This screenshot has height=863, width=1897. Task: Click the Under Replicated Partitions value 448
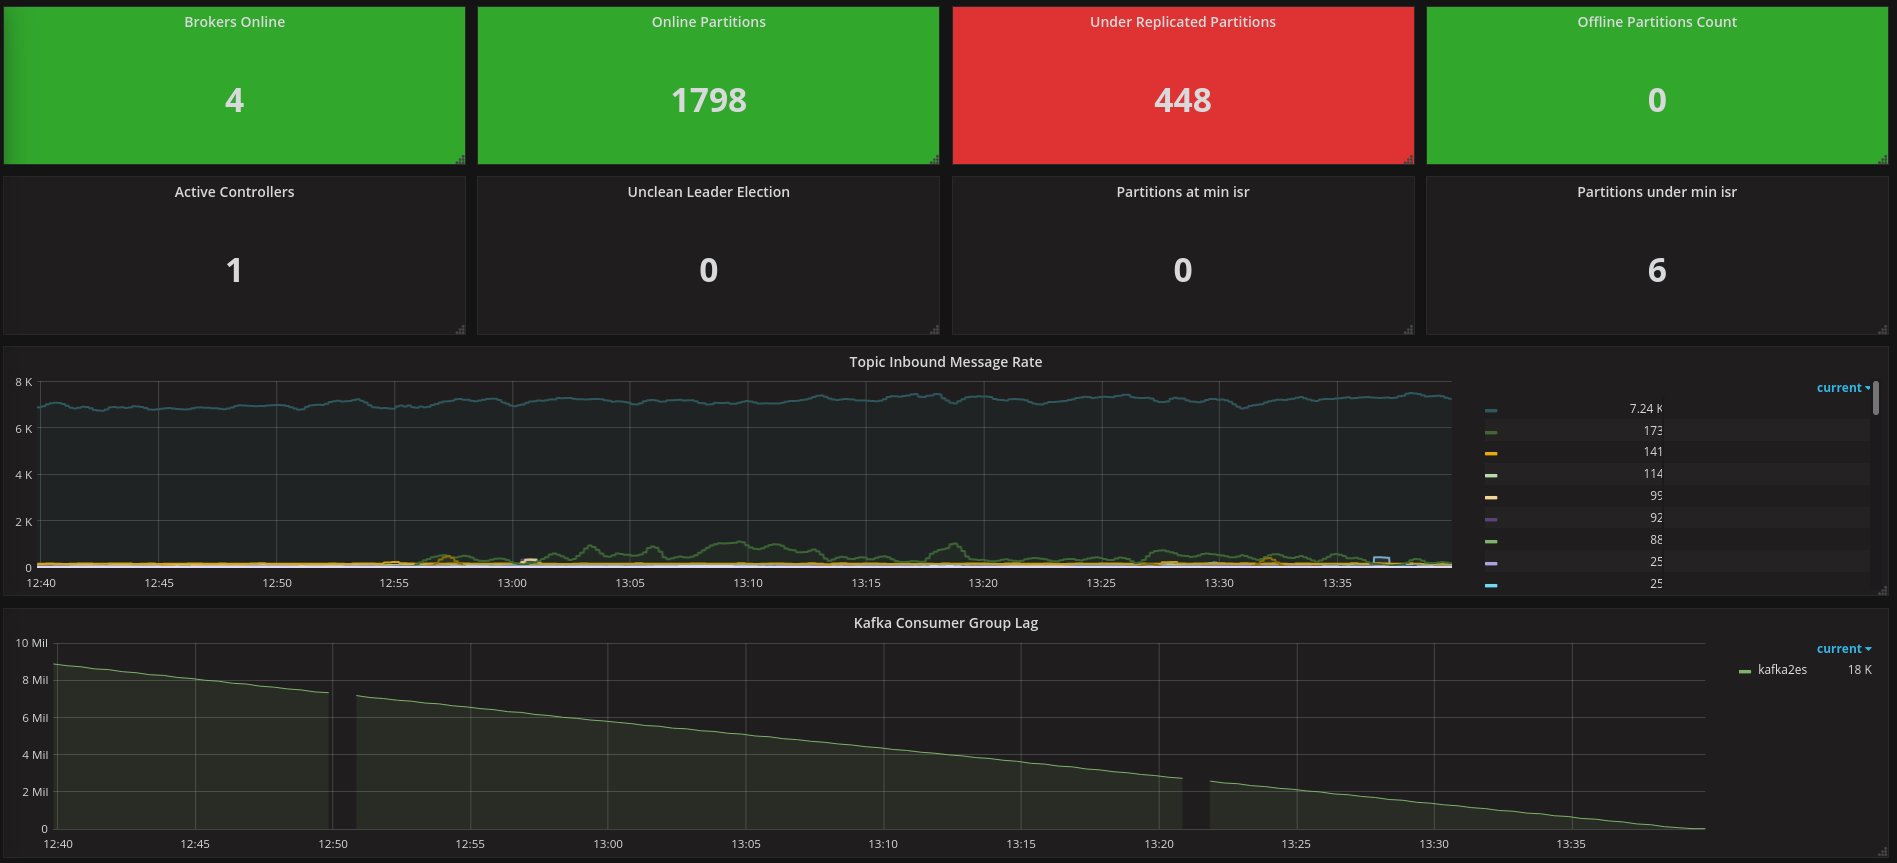(1182, 100)
